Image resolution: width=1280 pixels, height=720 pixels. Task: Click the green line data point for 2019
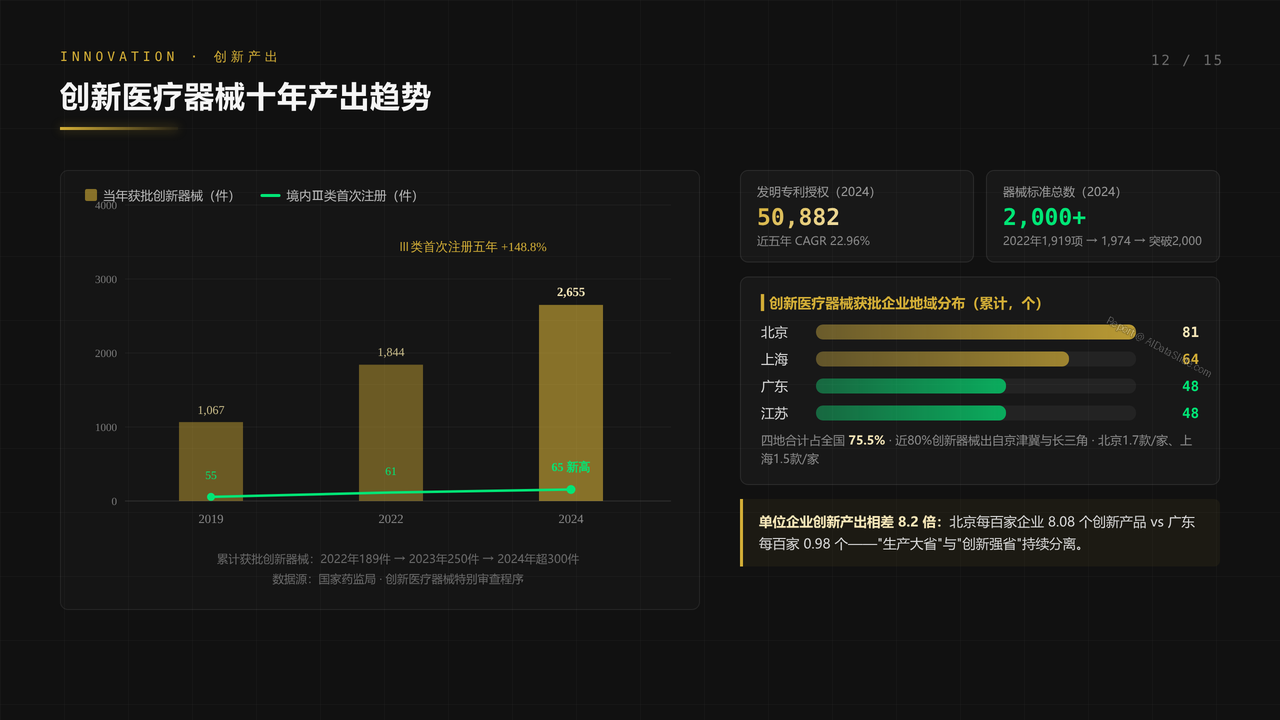[x=211, y=497]
